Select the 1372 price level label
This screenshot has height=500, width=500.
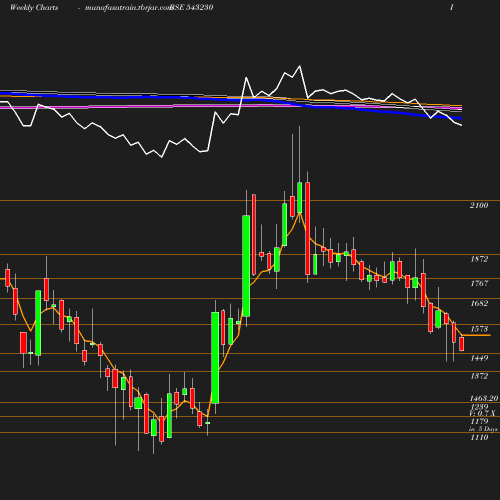click(479, 376)
